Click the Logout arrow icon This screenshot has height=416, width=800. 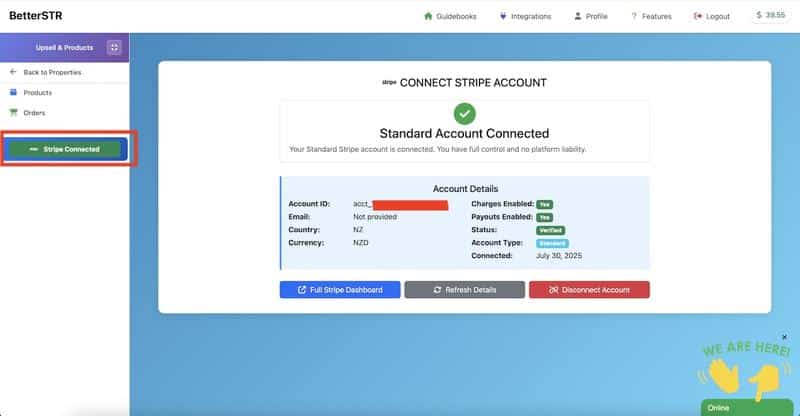pyautogui.click(x=697, y=16)
